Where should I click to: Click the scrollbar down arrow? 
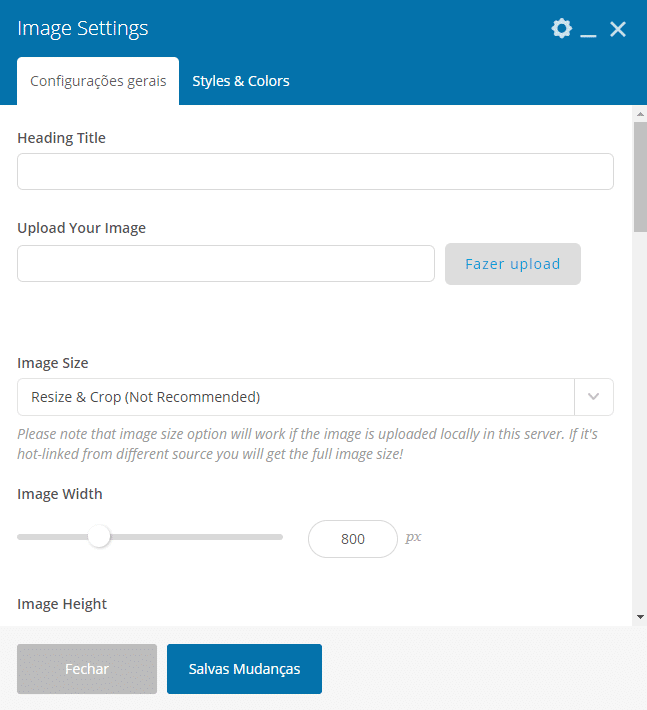640,617
